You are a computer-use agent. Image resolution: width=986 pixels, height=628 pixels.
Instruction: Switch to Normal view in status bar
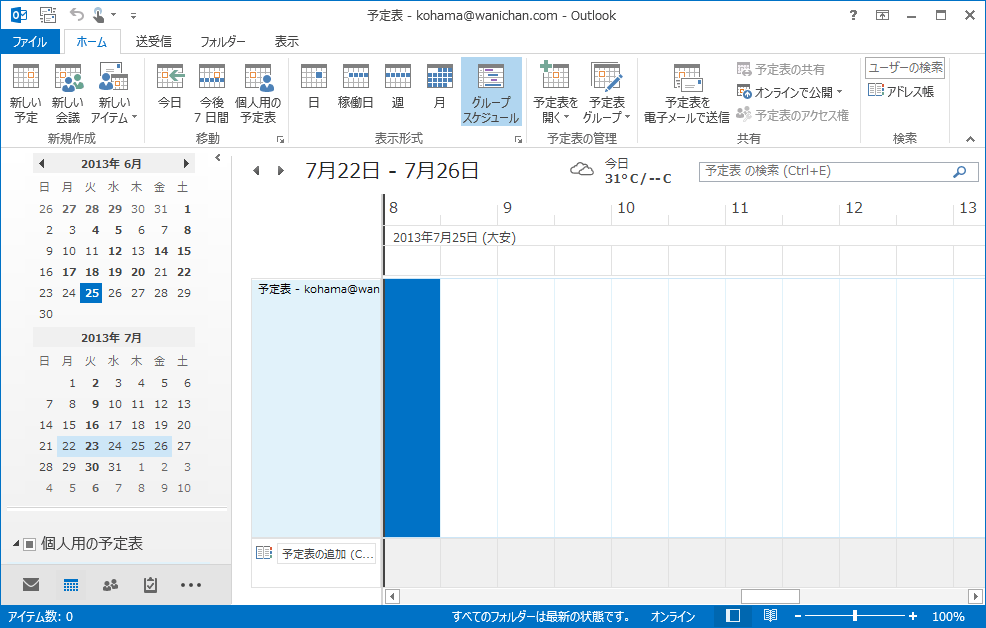coord(733,616)
